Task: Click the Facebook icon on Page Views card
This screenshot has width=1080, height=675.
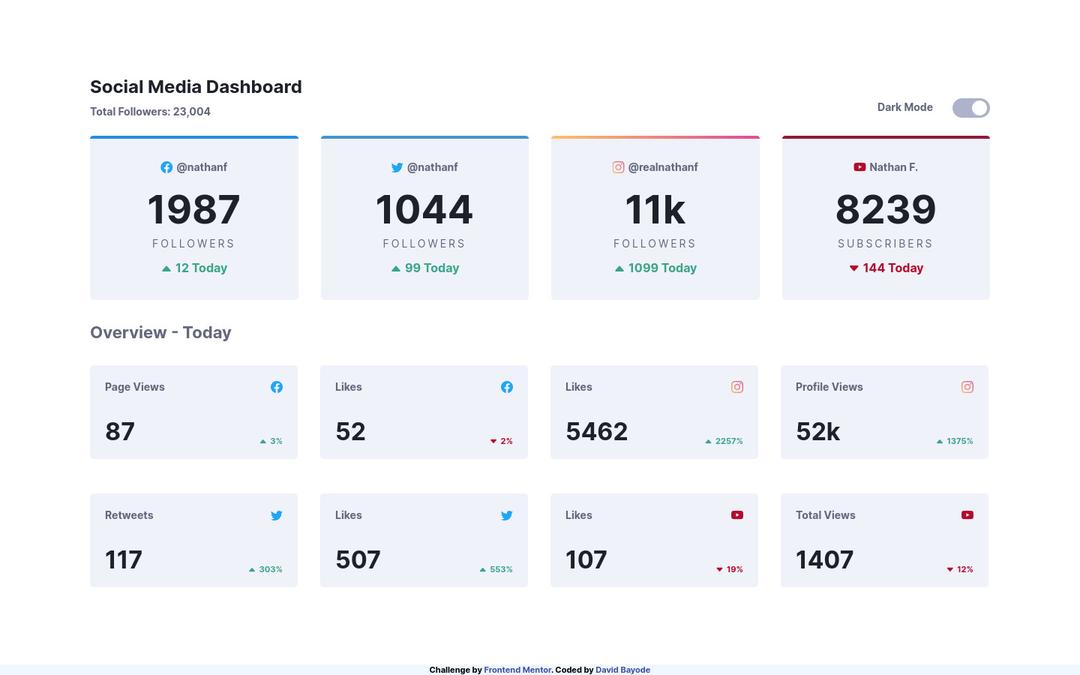Action: click(x=277, y=386)
